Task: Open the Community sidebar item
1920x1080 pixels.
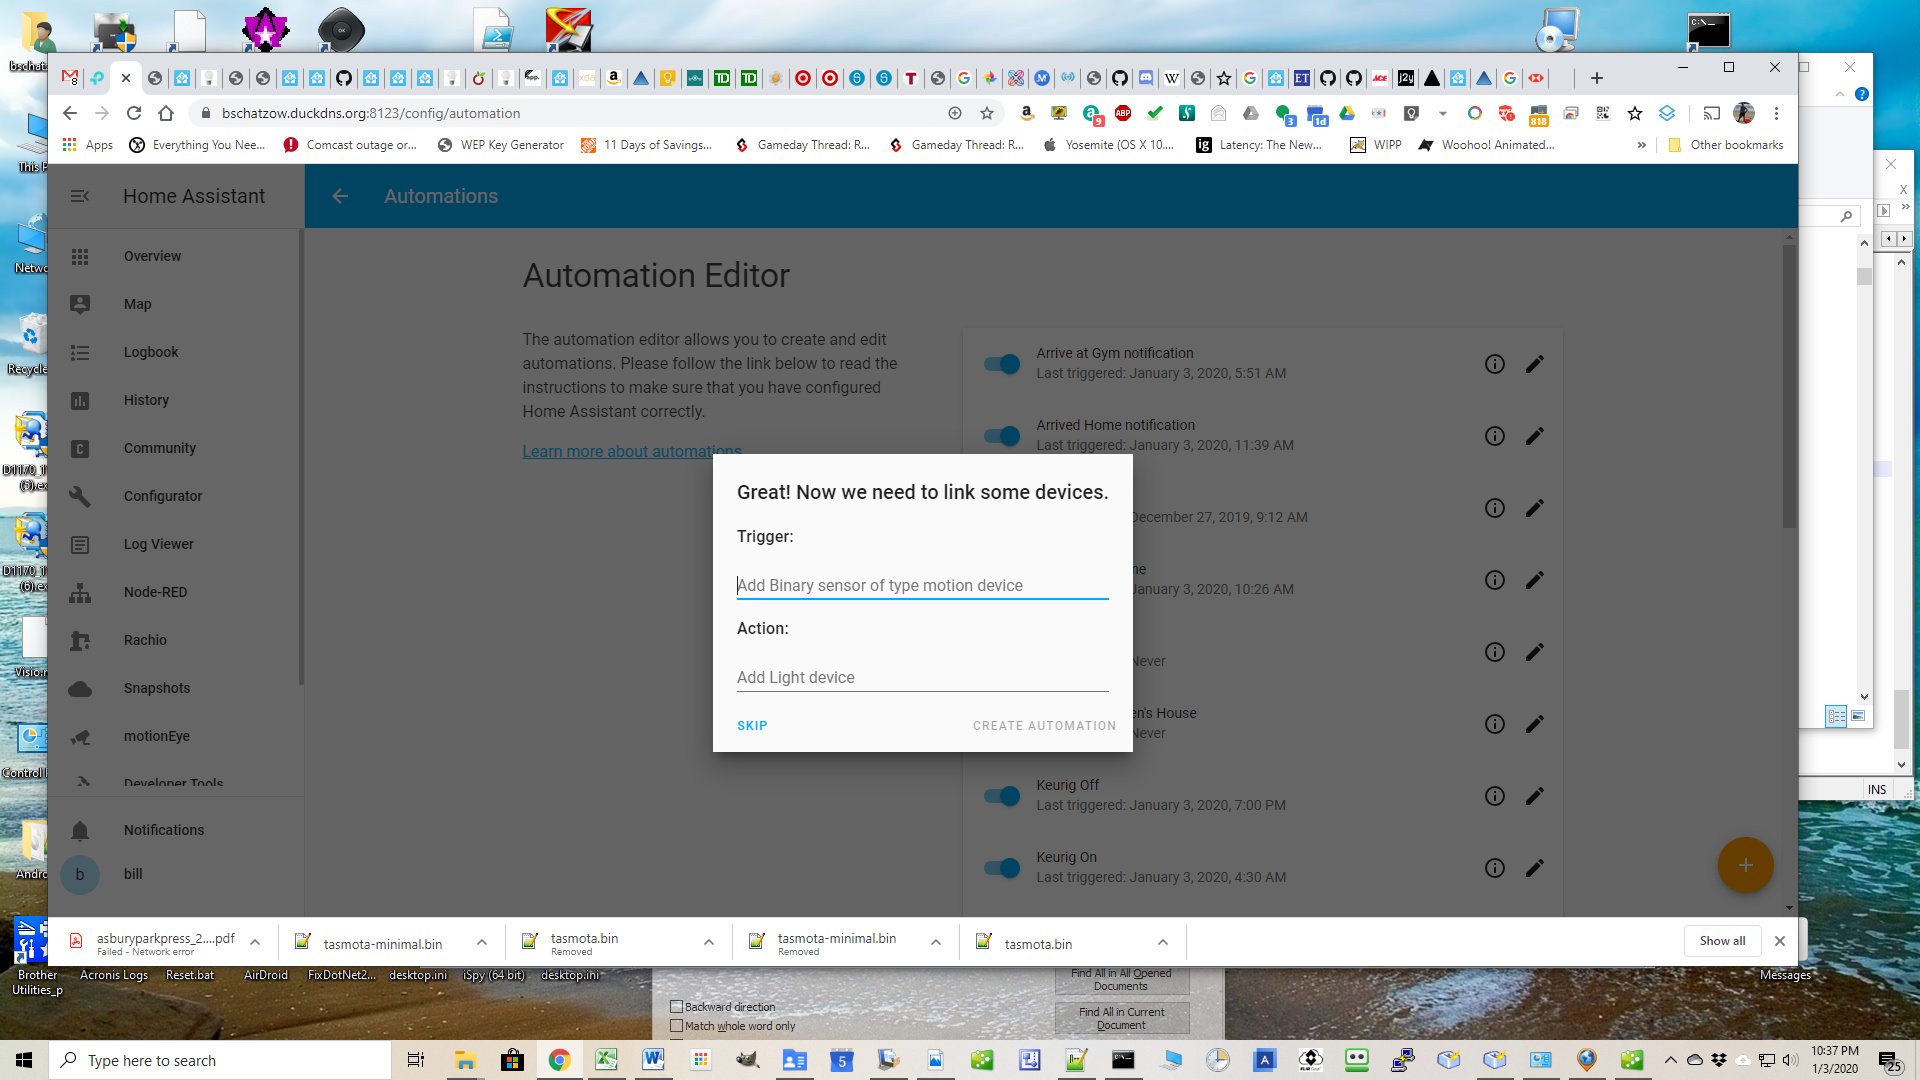Action: pyautogui.click(x=176, y=448)
